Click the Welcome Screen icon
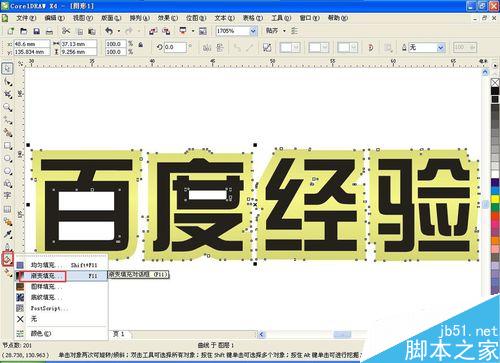500x363 pixels. point(203,31)
